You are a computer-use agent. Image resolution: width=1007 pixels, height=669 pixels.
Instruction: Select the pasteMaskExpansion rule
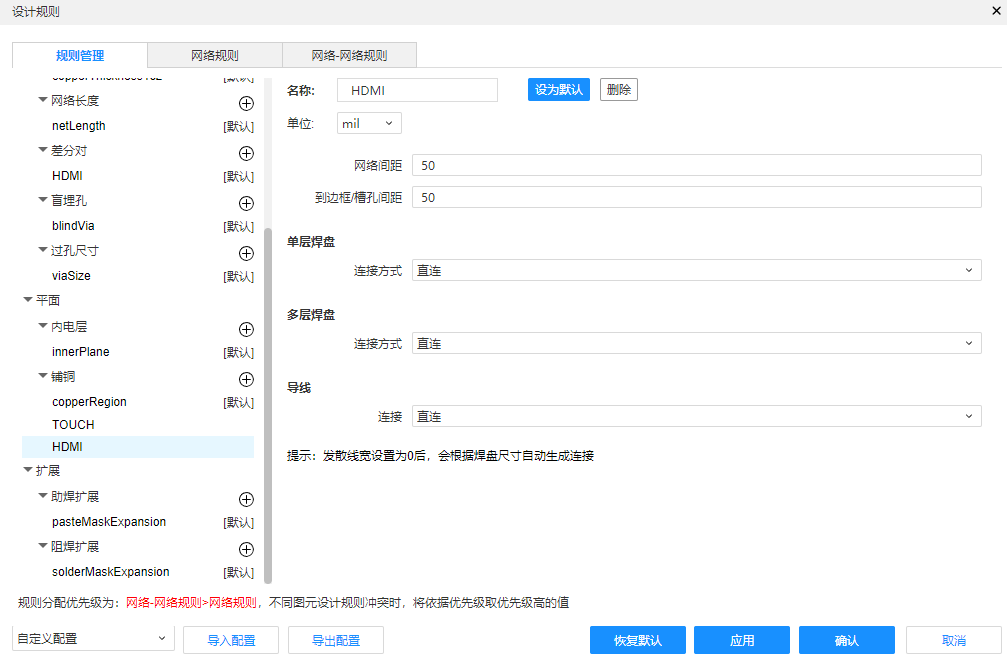tap(109, 522)
